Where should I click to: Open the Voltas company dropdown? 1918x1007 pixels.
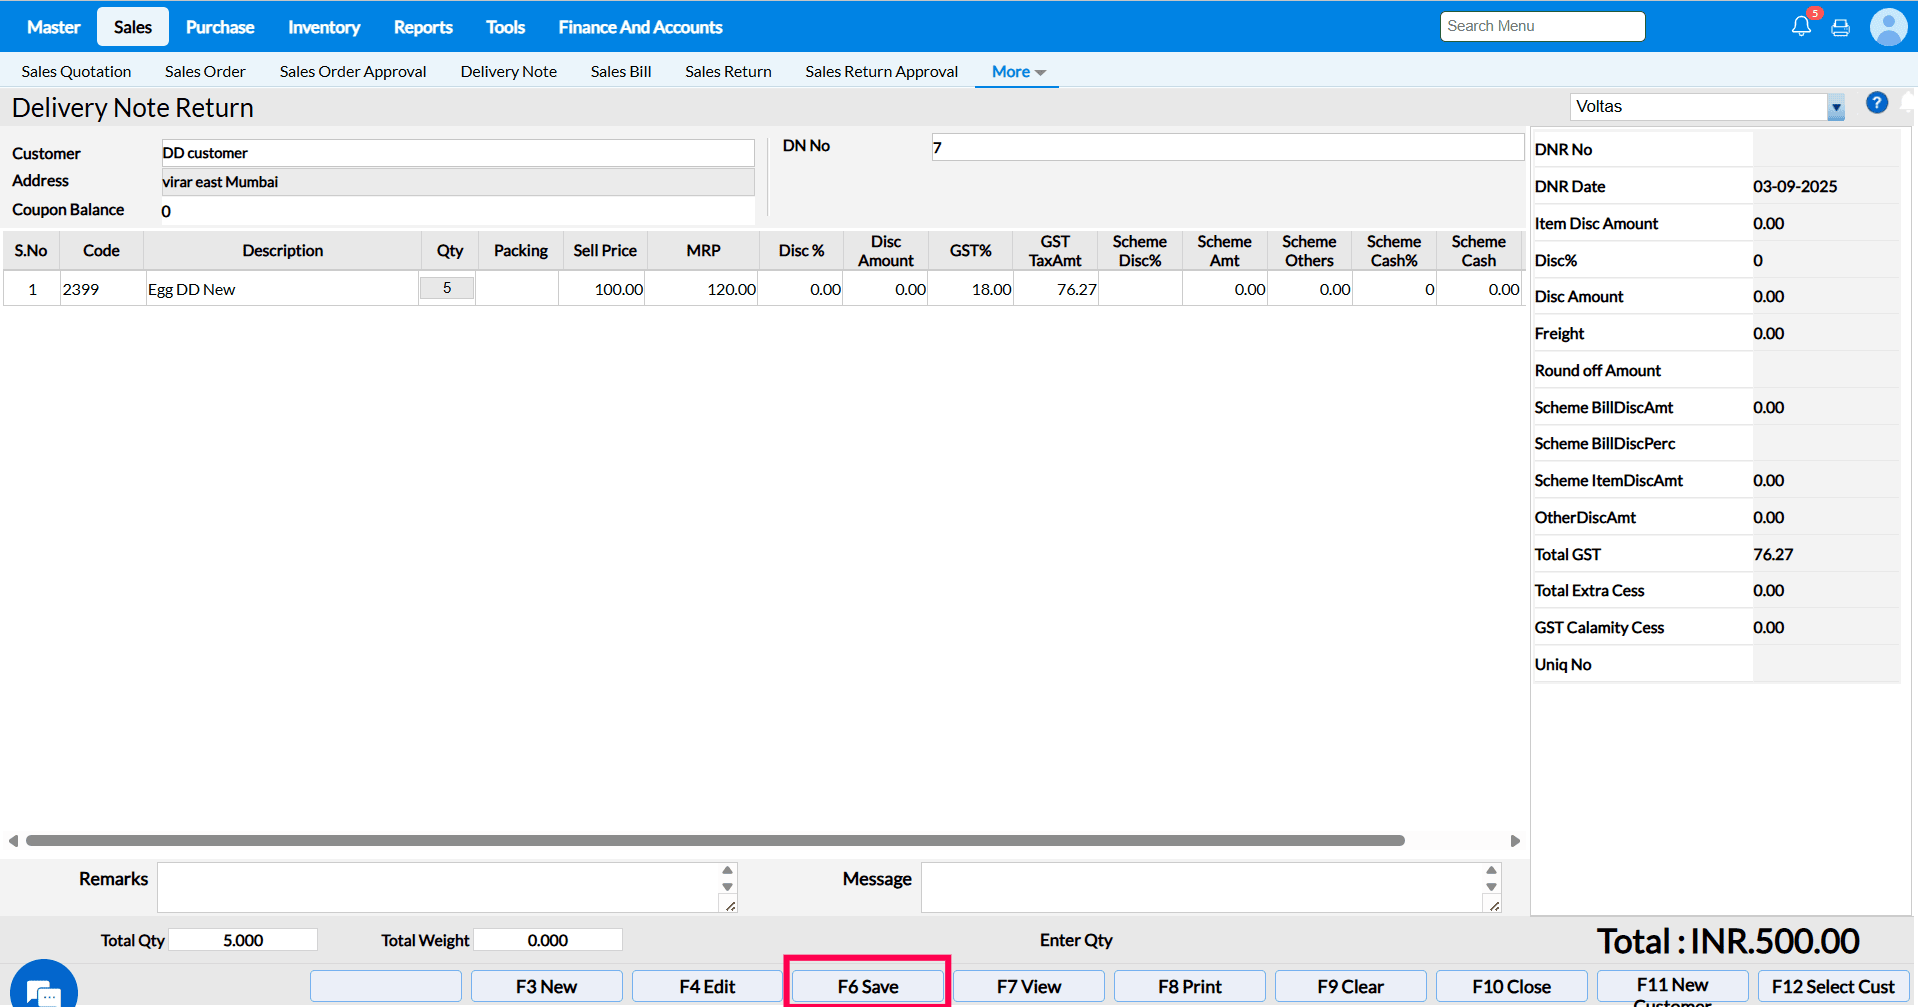(1835, 107)
